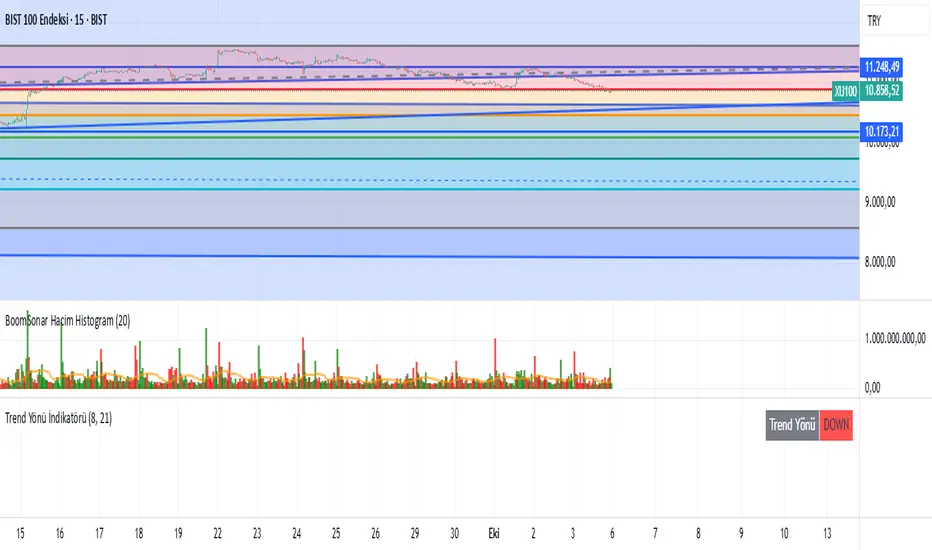Click date 25 on time axis
Image resolution: width=932 pixels, height=550 pixels.
[x=336, y=533]
